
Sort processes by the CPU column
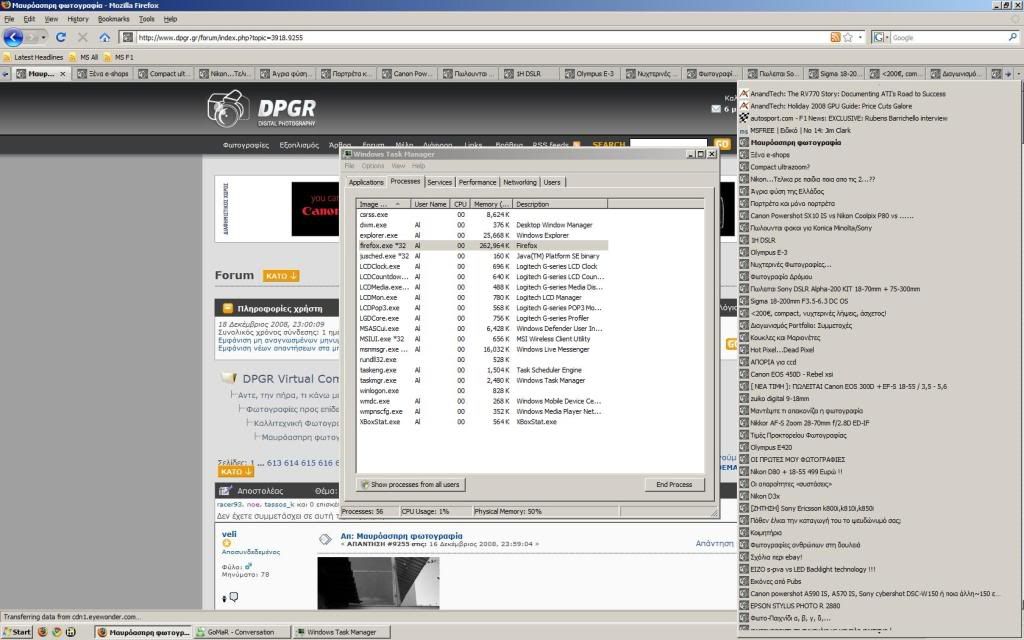coord(460,204)
